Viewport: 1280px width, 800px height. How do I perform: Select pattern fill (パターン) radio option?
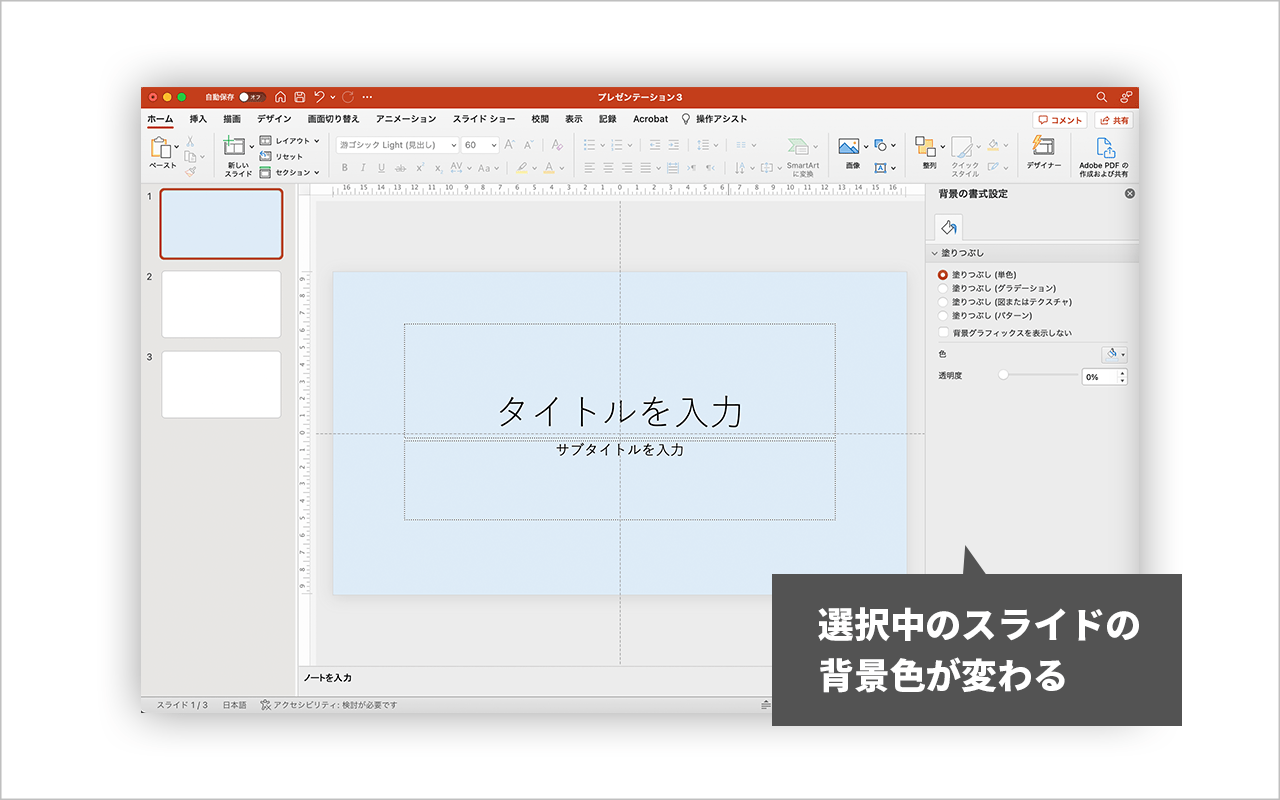[943, 316]
